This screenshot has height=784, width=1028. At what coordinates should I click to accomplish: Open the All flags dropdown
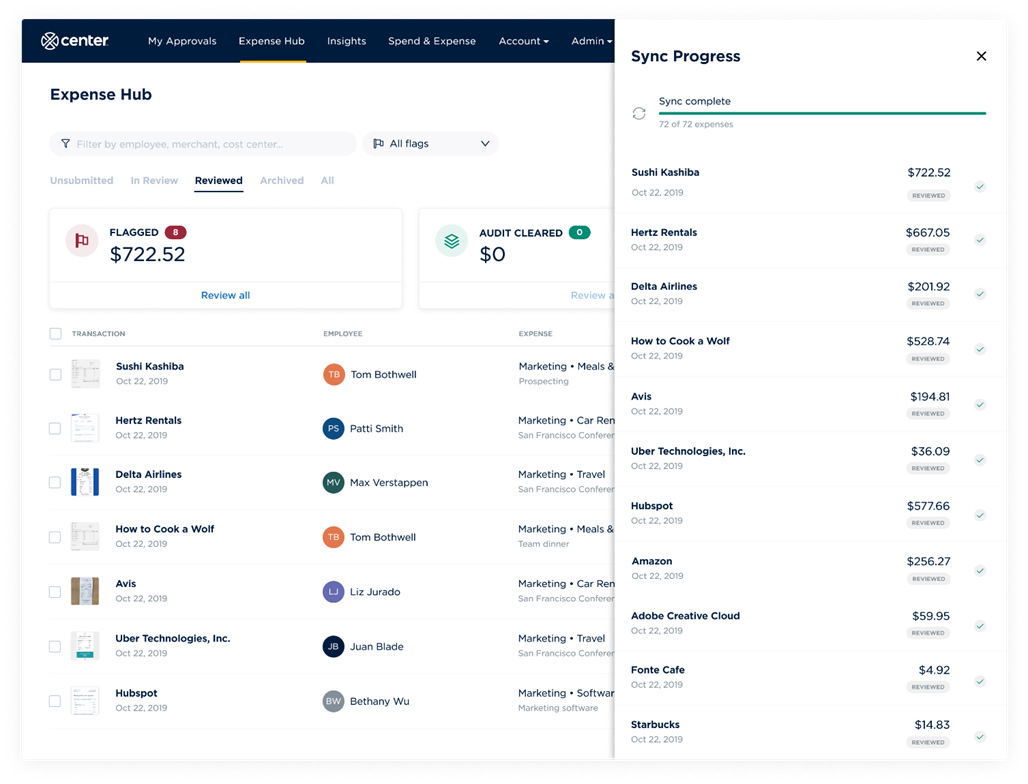pos(431,144)
